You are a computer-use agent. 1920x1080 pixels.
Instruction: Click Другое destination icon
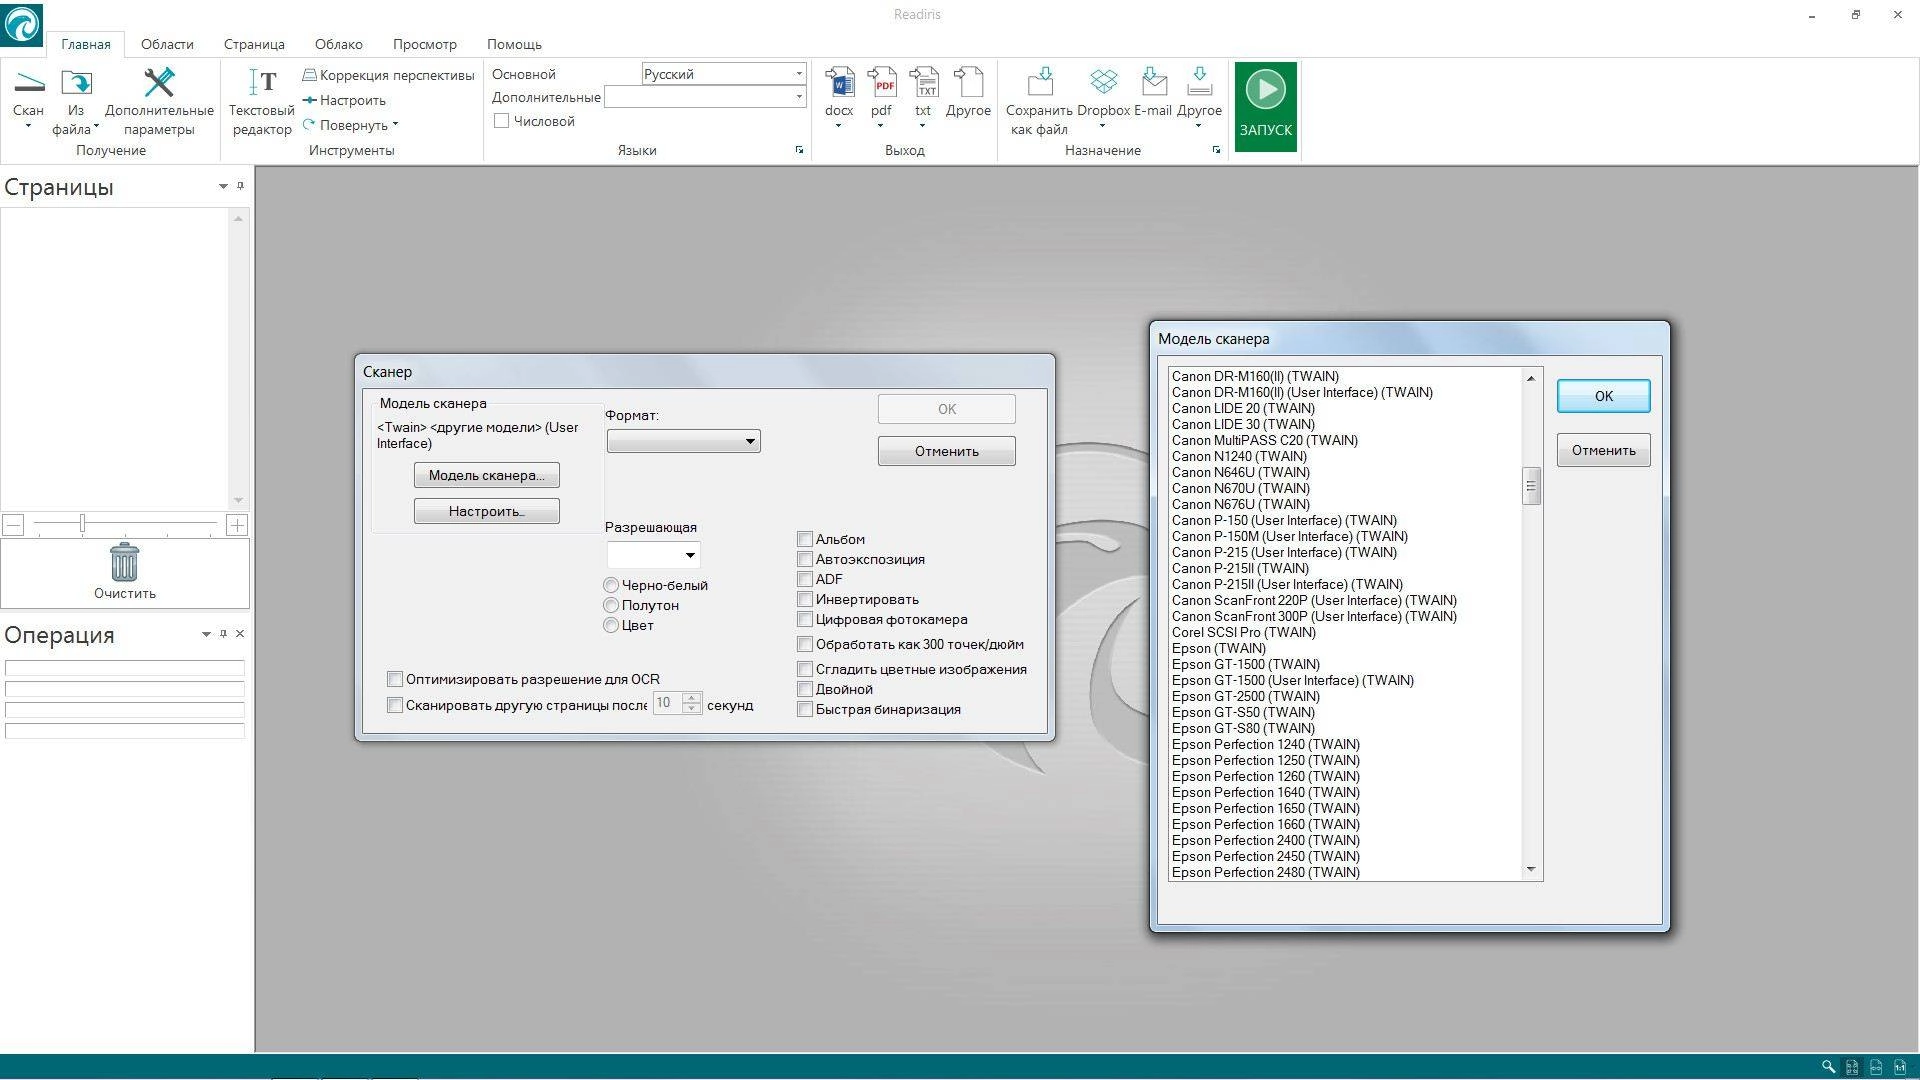click(x=1199, y=83)
